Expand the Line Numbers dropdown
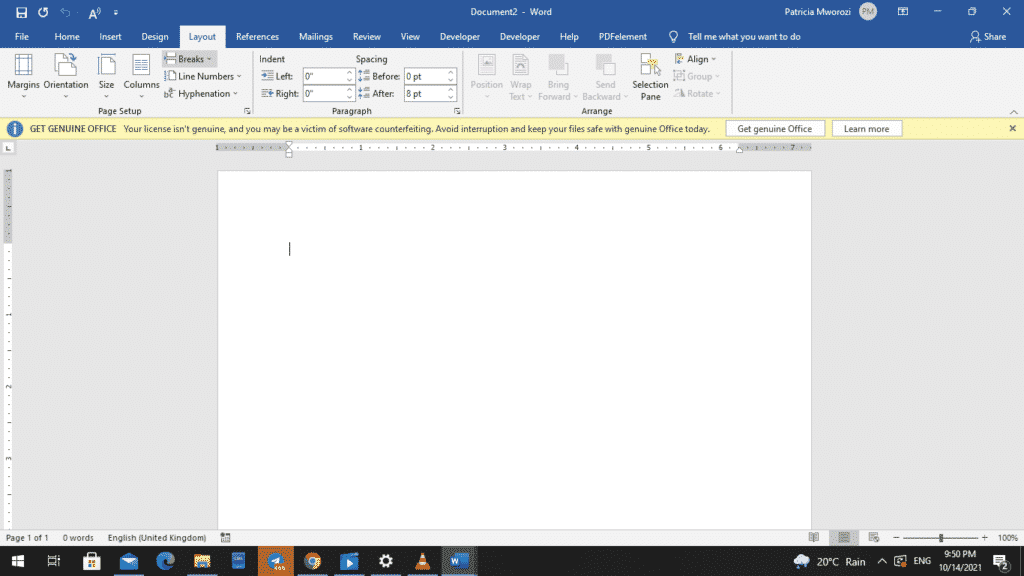Screen dimensions: 1024x576 [203, 76]
